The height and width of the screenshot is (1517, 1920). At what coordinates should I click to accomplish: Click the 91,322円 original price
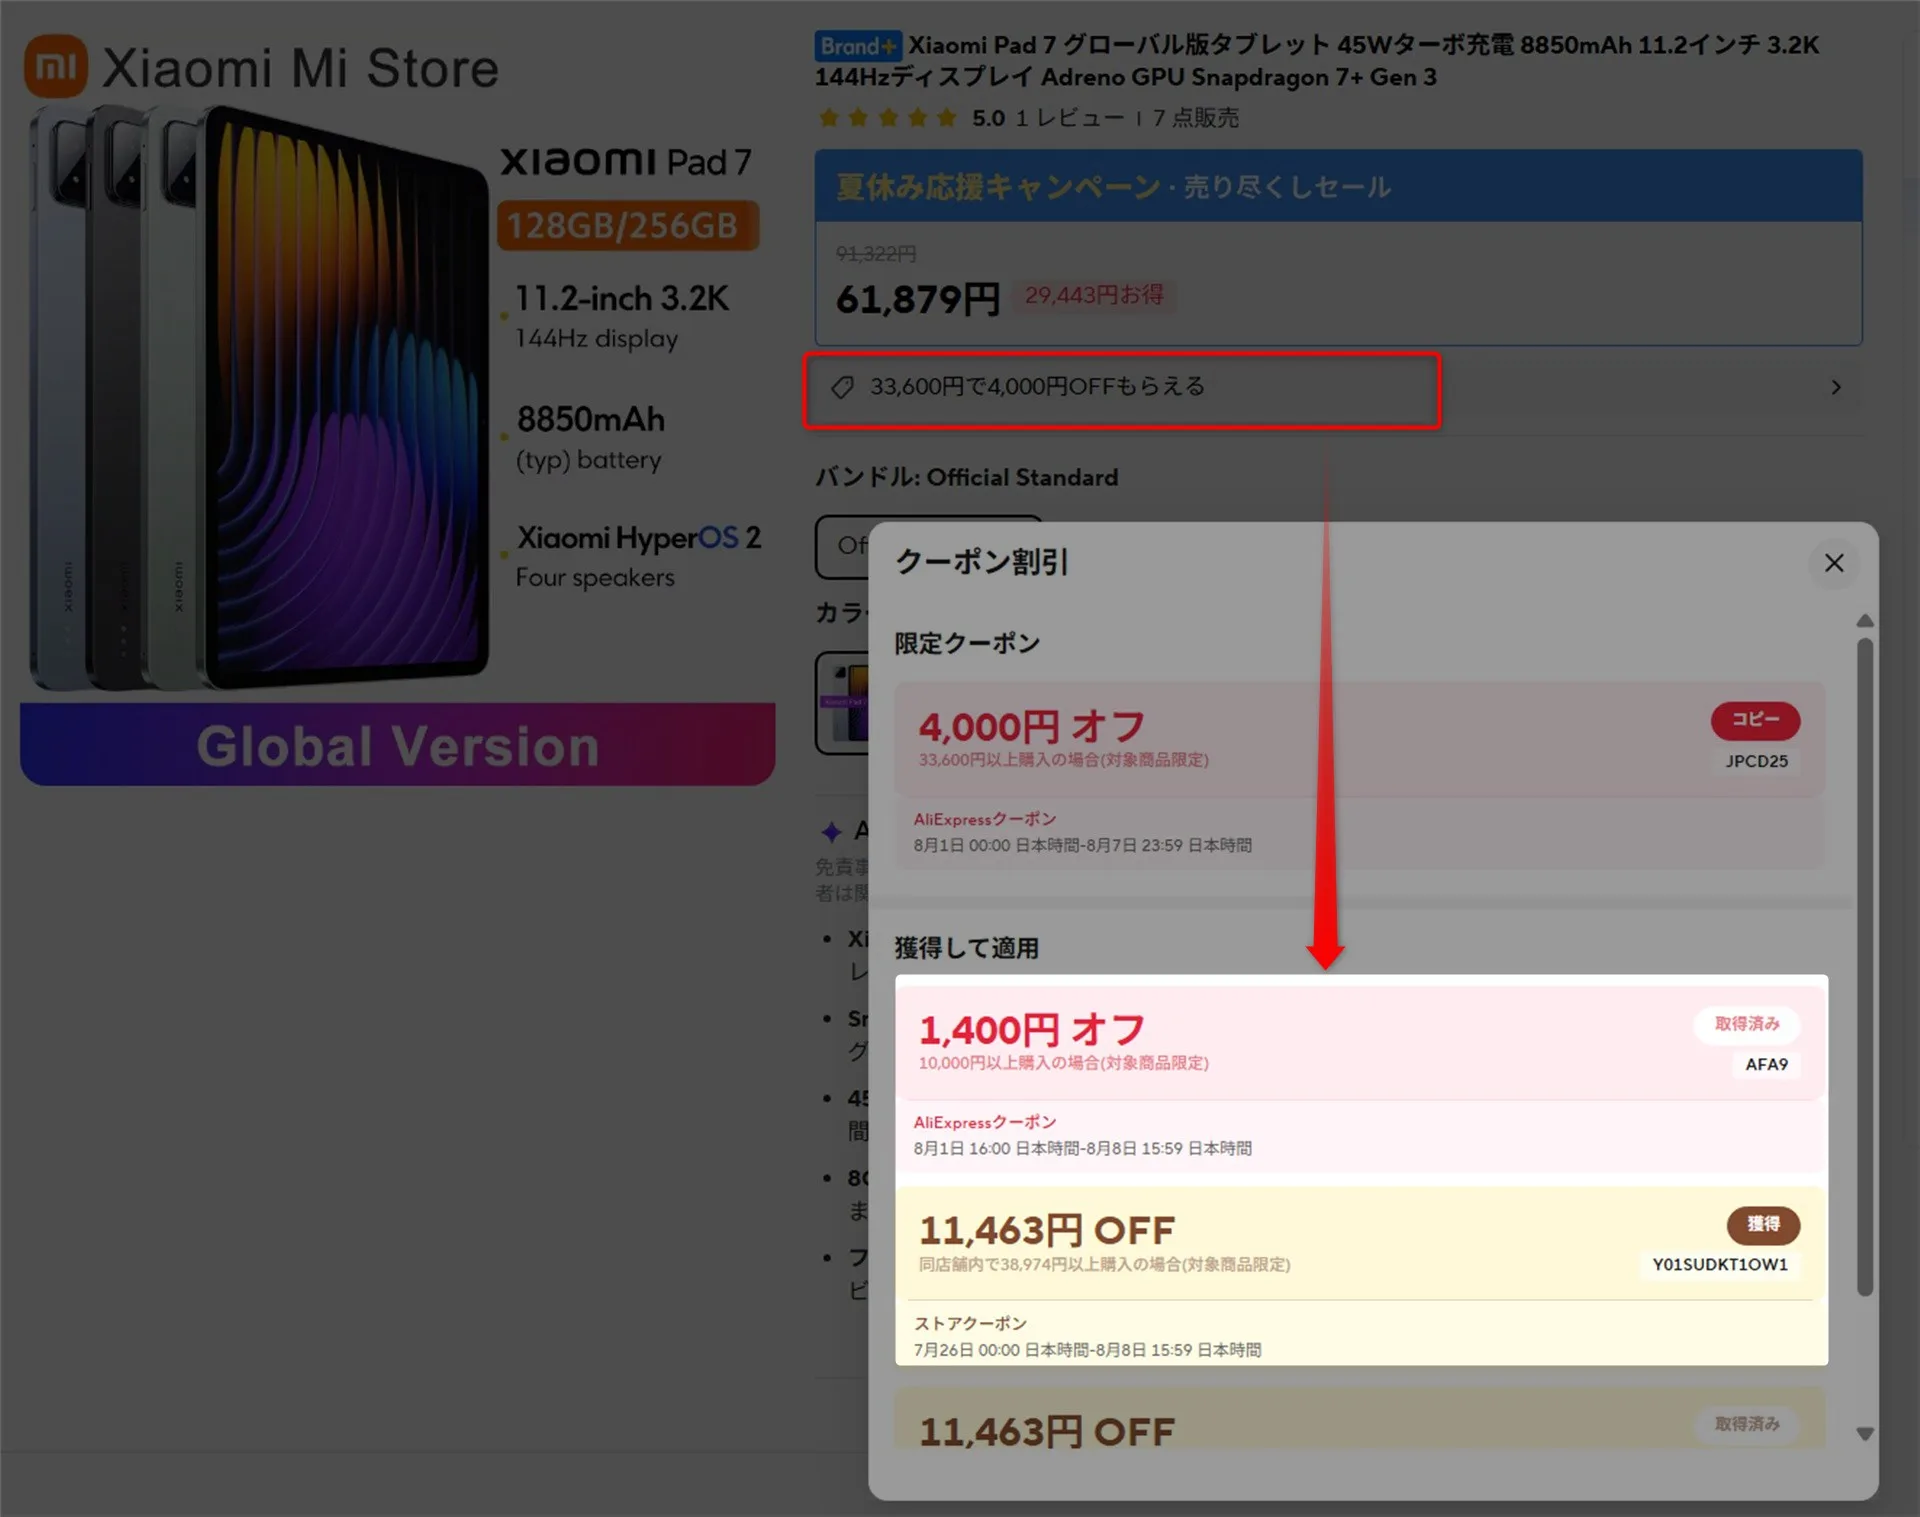[876, 254]
